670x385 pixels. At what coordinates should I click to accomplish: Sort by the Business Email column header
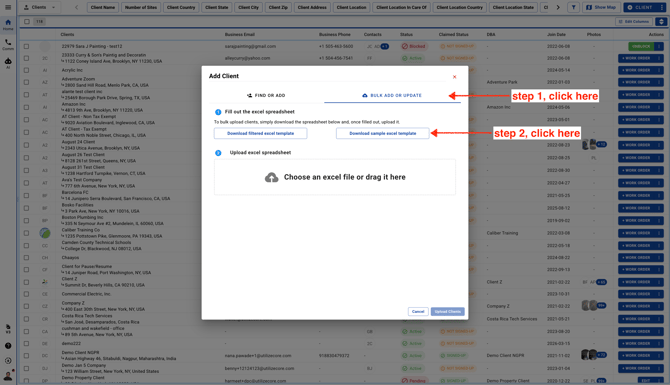pyautogui.click(x=240, y=35)
